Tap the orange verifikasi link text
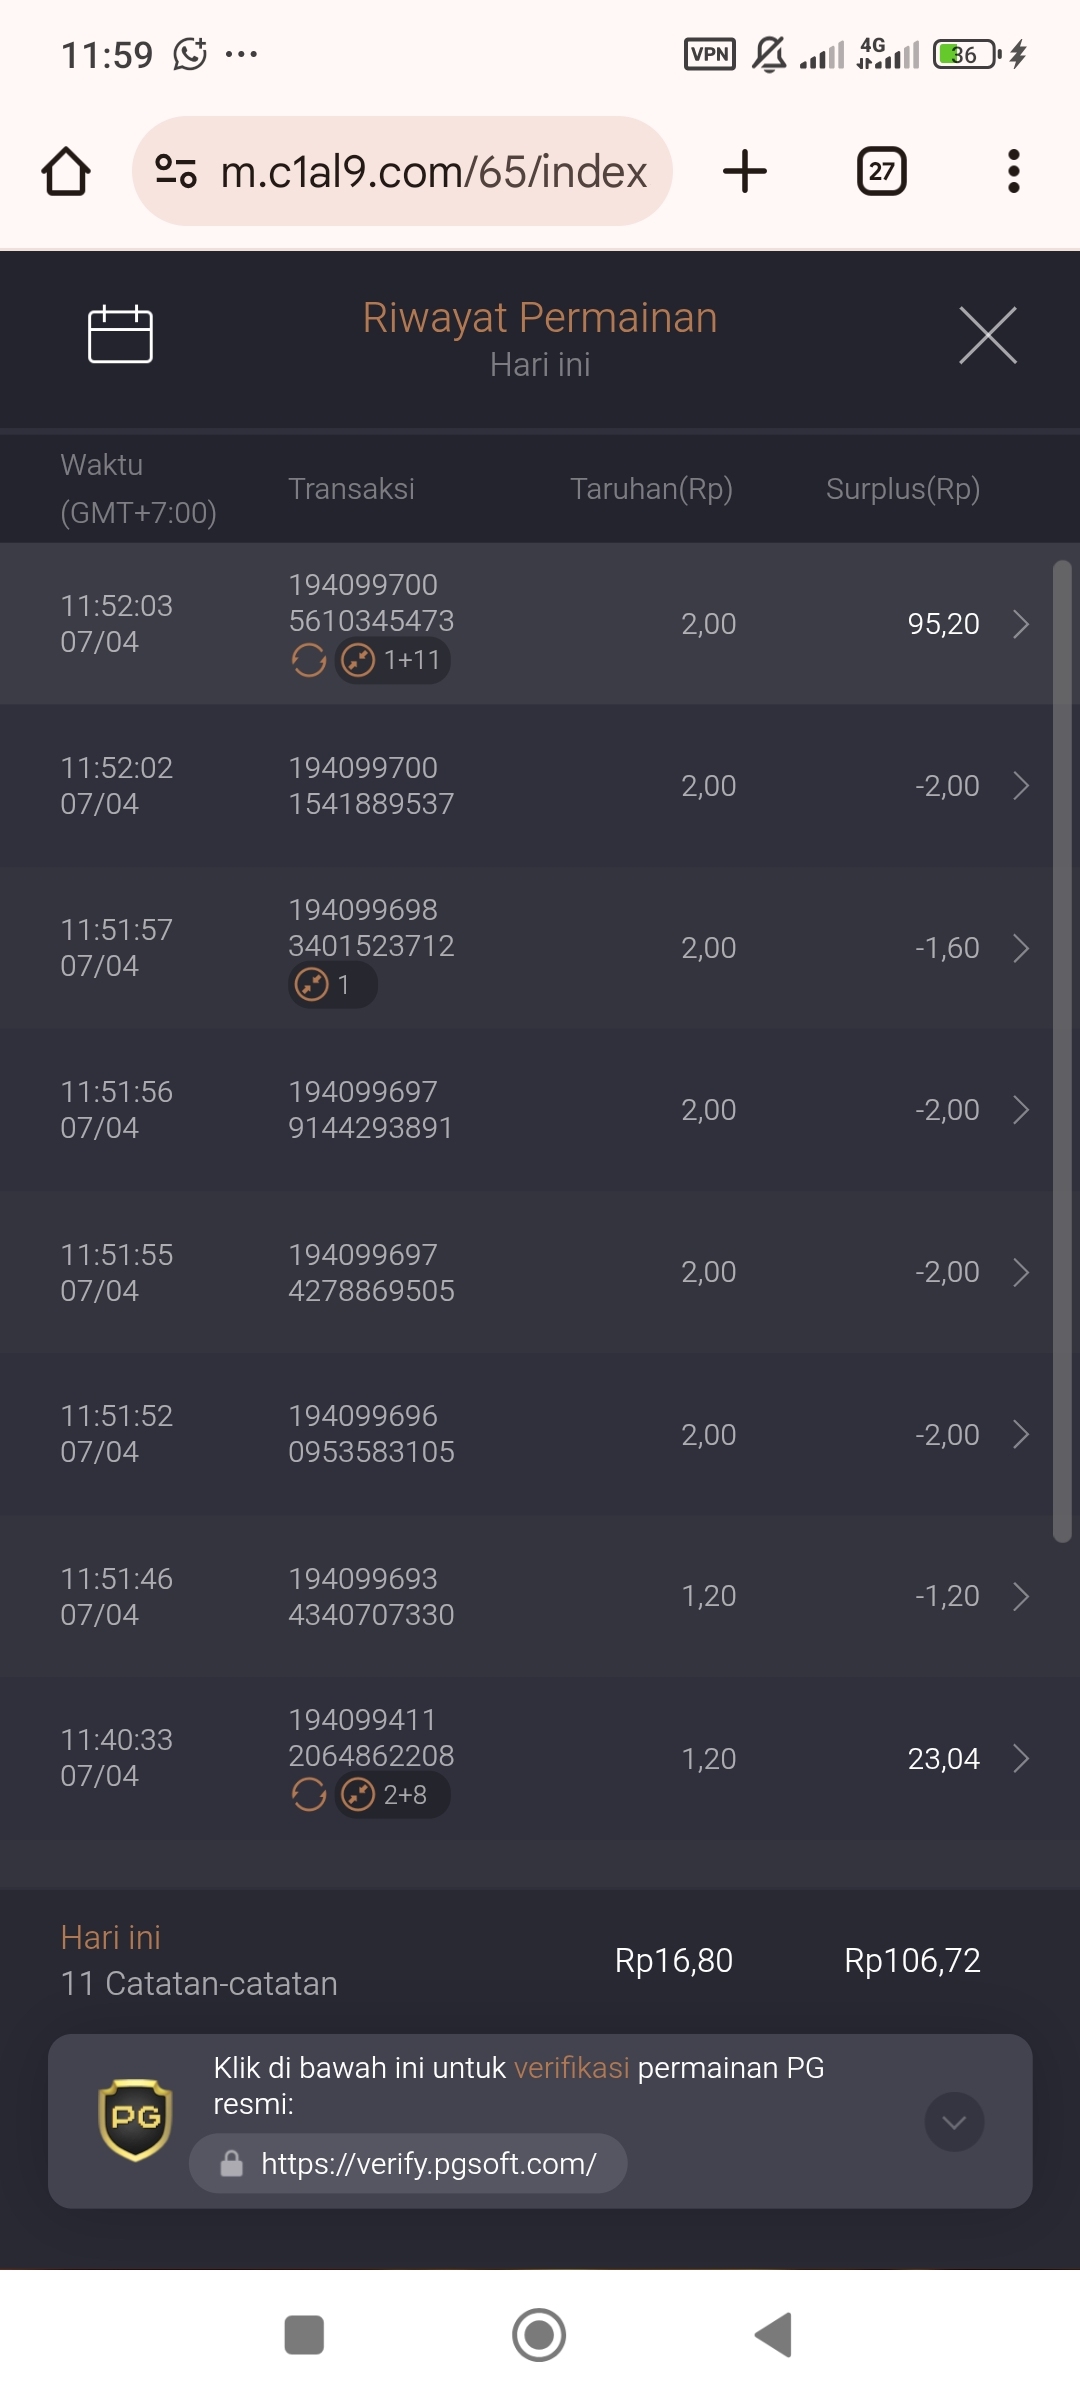This screenshot has width=1080, height=2400. (572, 2067)
